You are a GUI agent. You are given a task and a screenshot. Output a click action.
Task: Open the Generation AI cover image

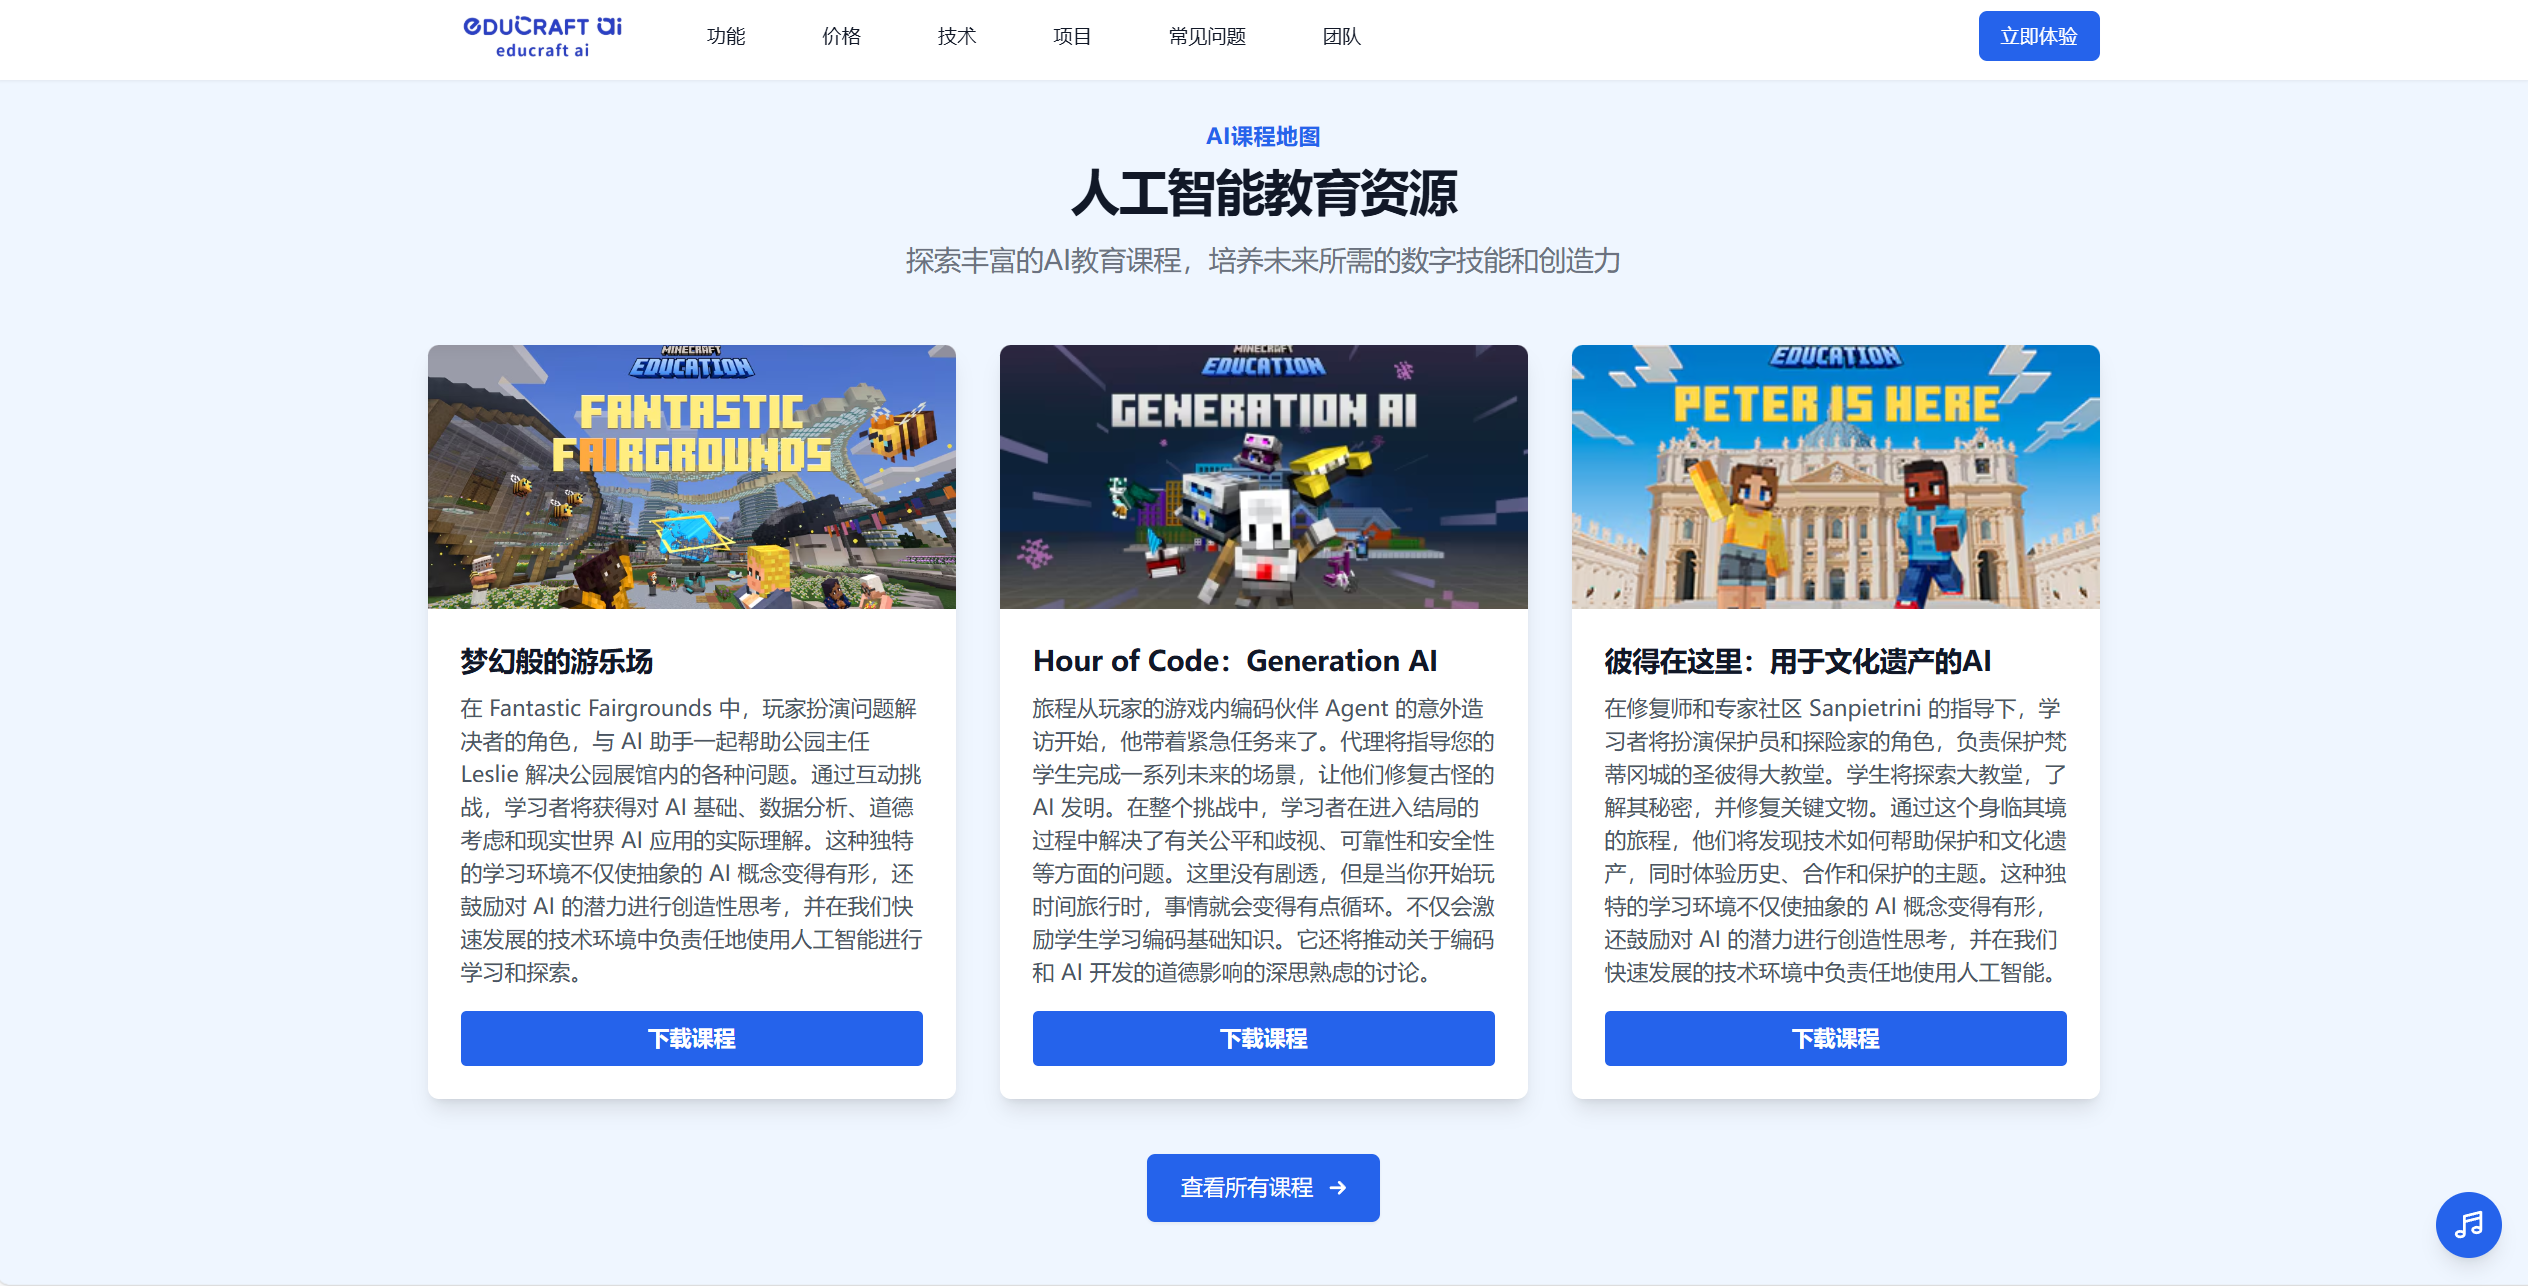coord(1263,477)
